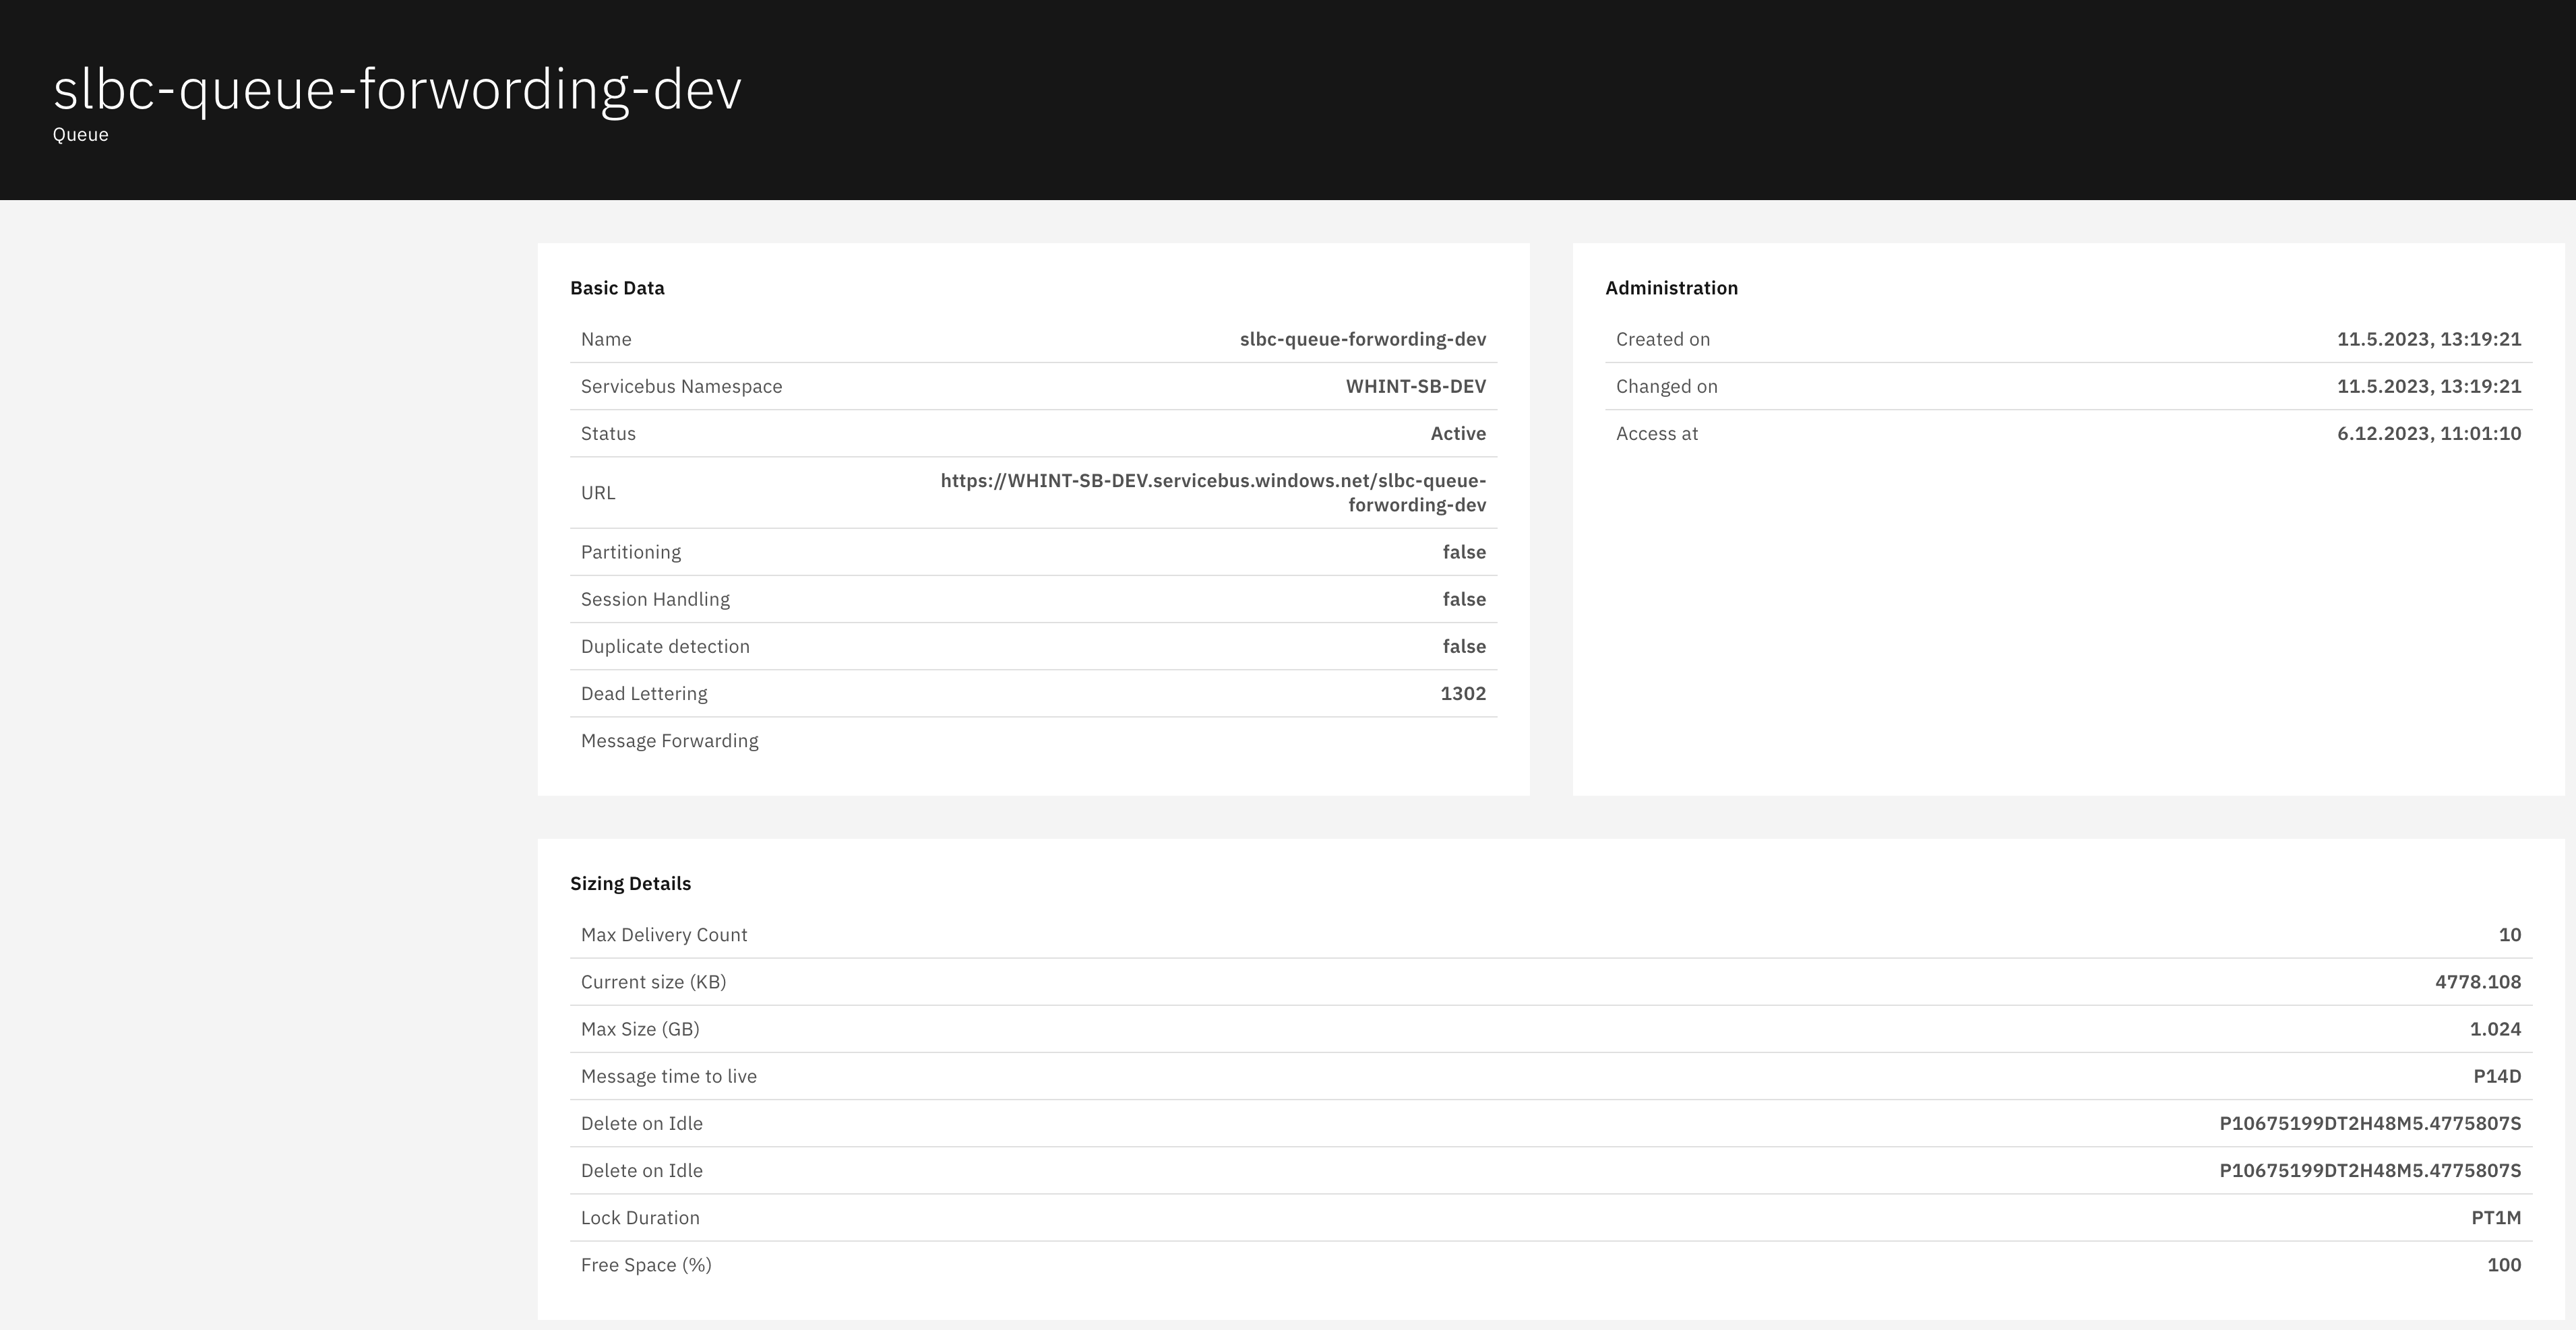Select the Access at timestamp 6.12.2023, 11:01:10

click(x=2428, y=433)
